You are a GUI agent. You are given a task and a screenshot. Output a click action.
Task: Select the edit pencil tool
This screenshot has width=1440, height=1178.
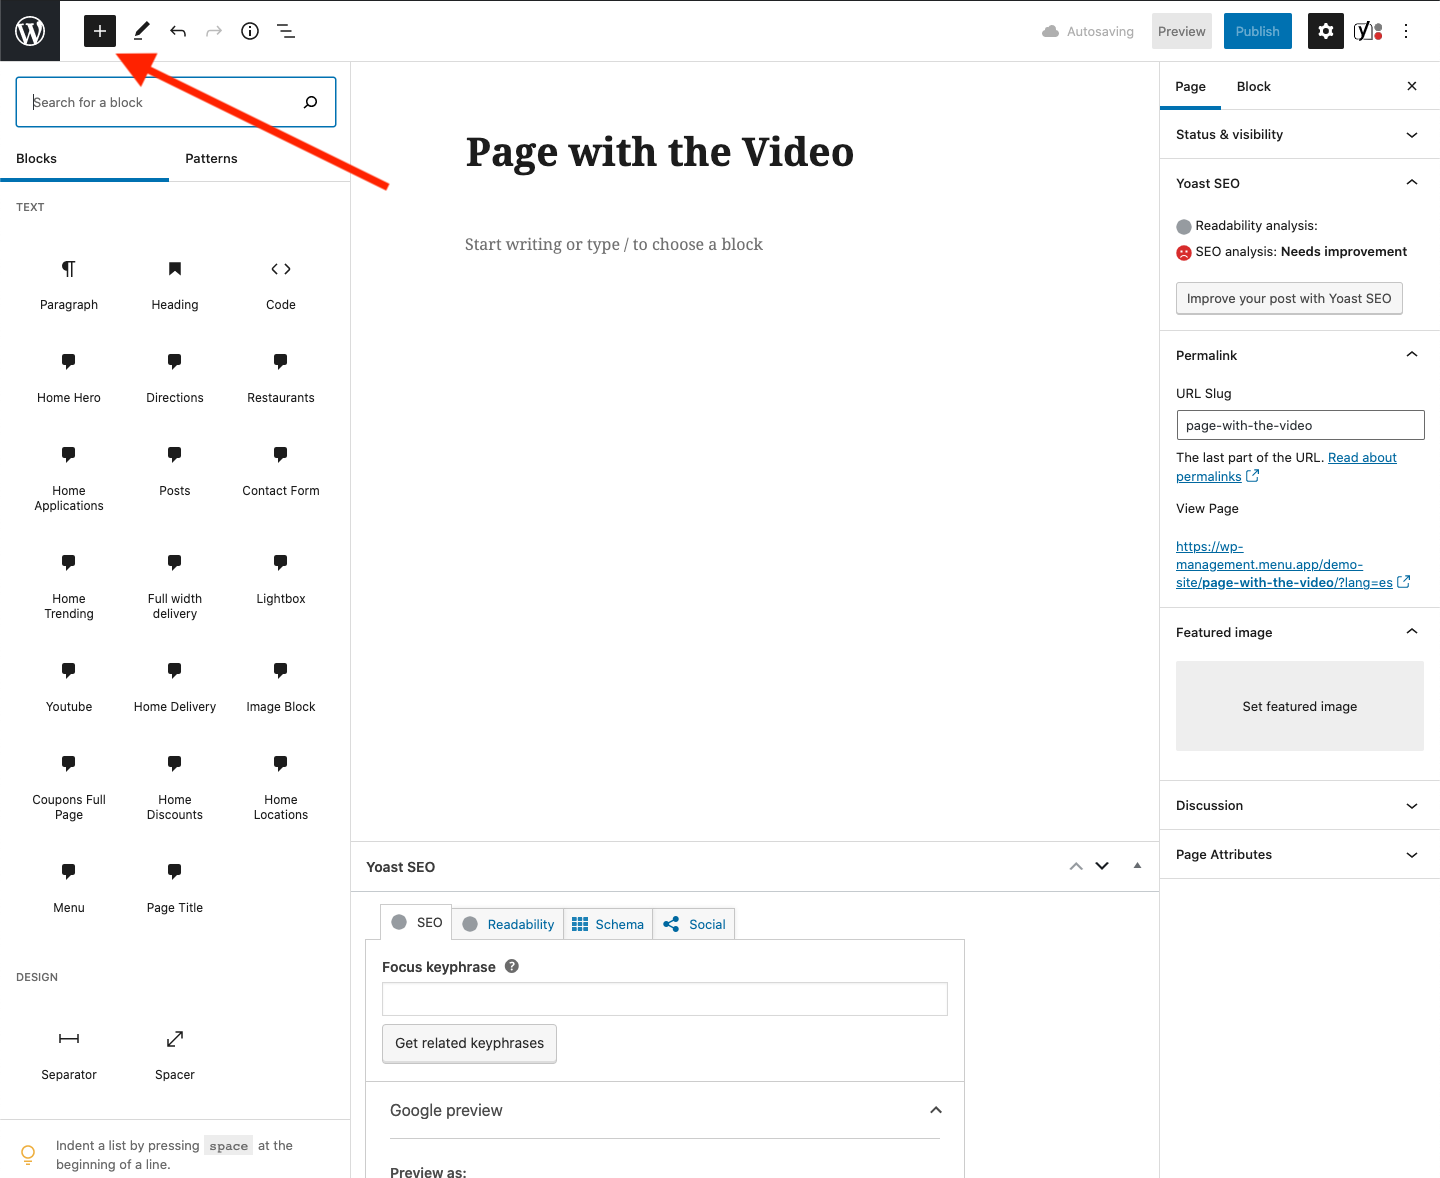(x=141, y=31)
